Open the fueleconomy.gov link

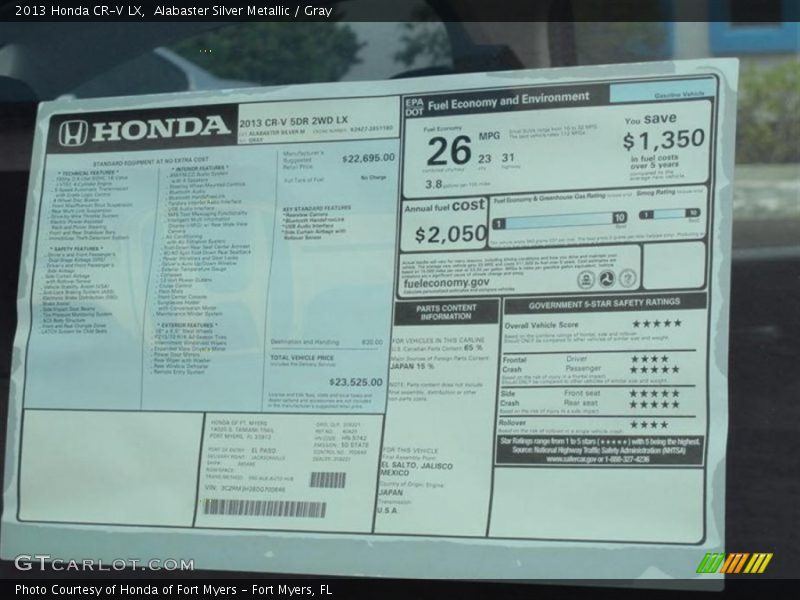pyautogui.click(x=446, y=283)
